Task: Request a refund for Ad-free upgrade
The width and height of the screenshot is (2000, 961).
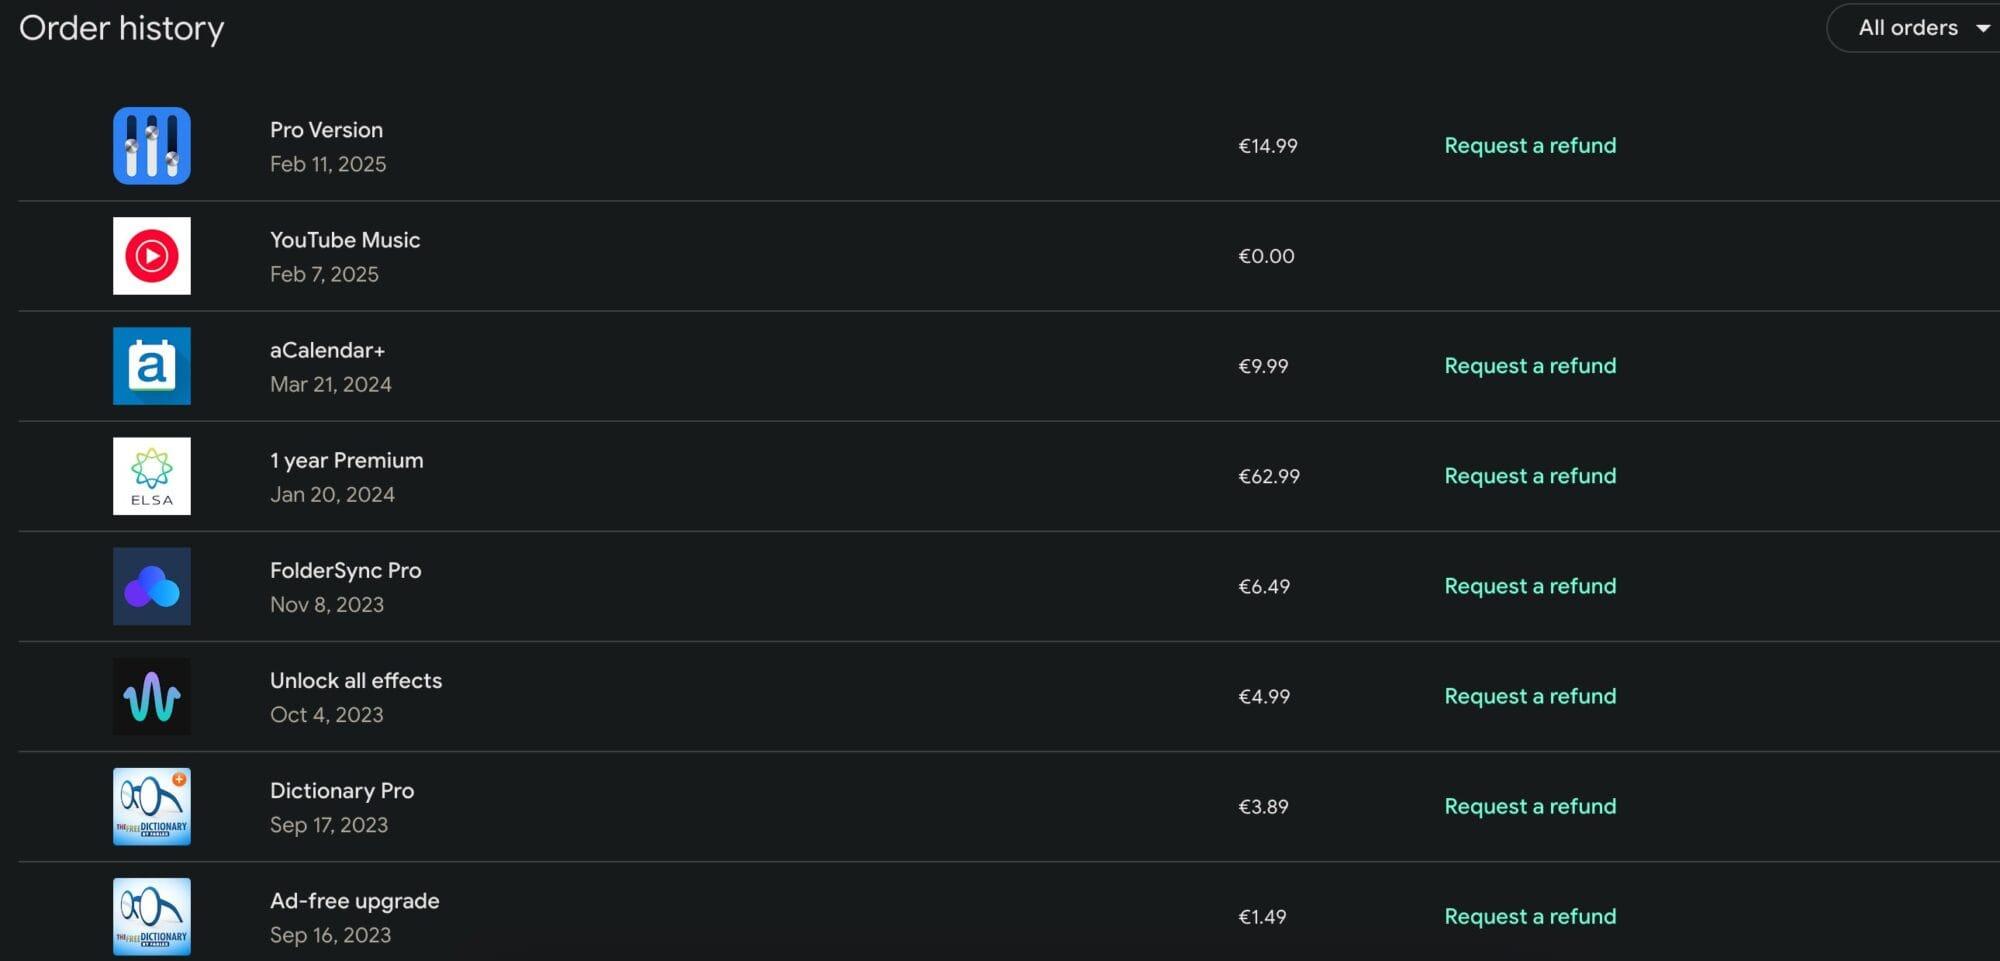Action: coord(1530,916)
